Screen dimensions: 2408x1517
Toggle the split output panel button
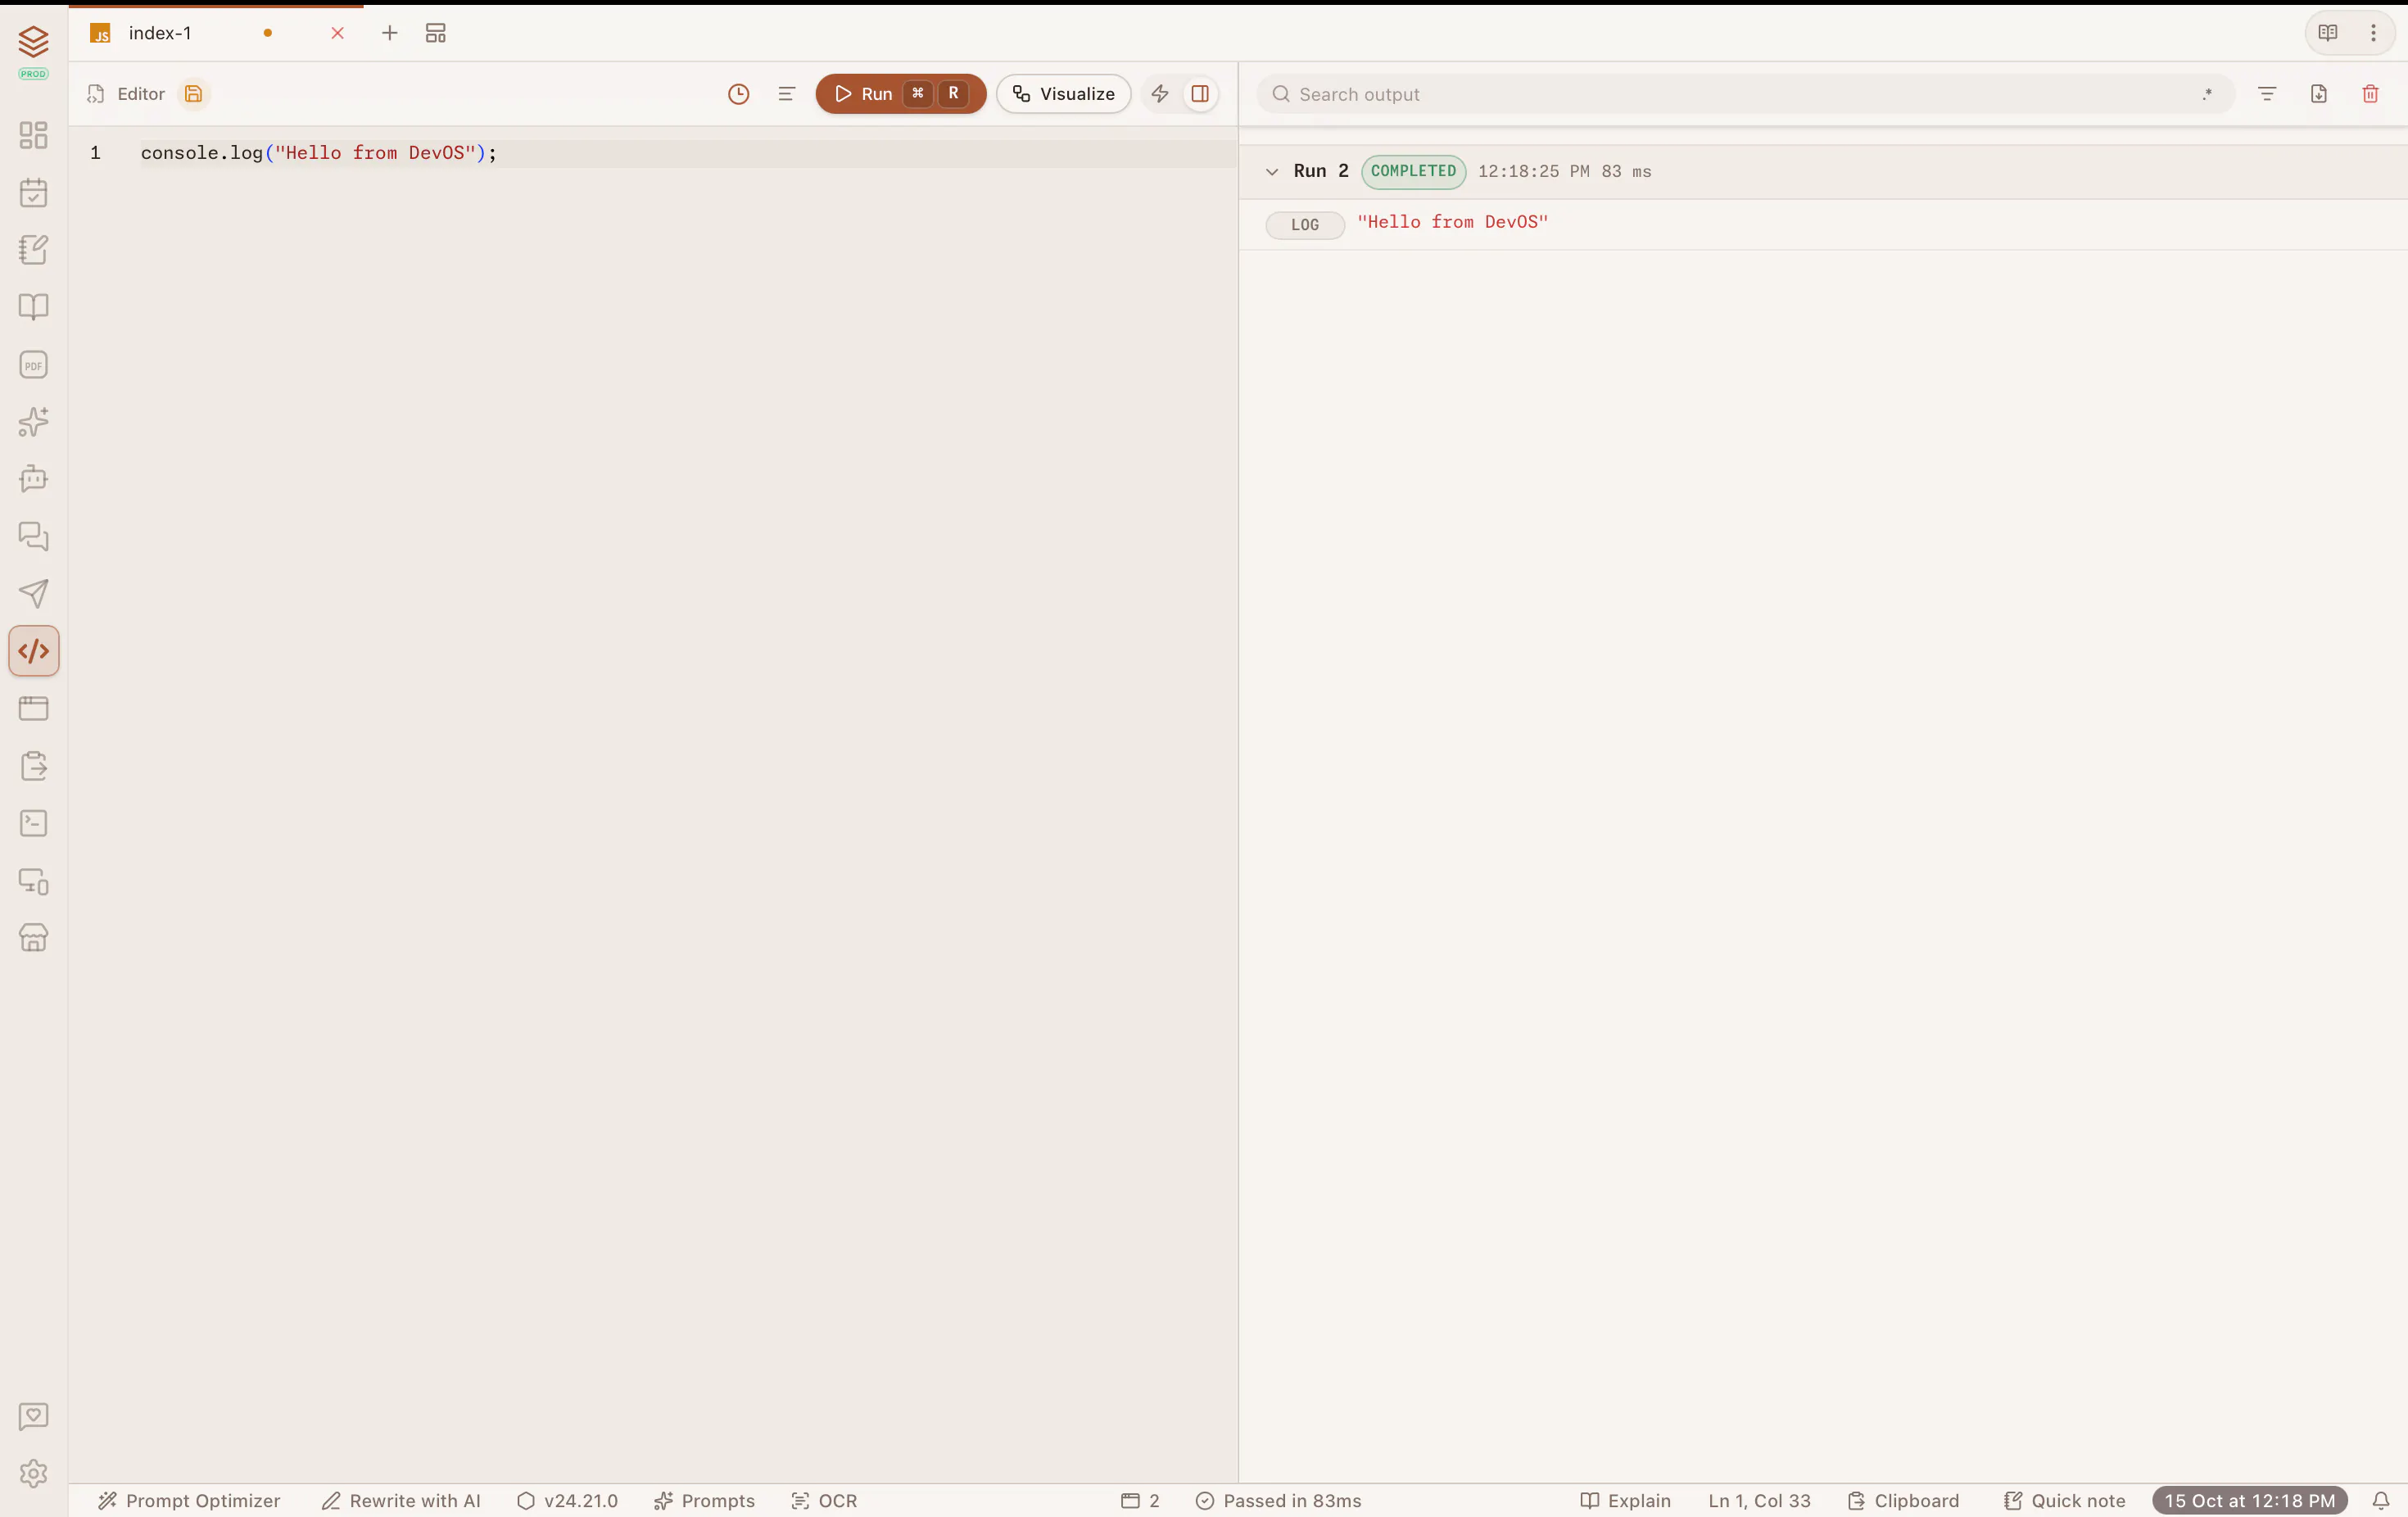[1200, 94]
